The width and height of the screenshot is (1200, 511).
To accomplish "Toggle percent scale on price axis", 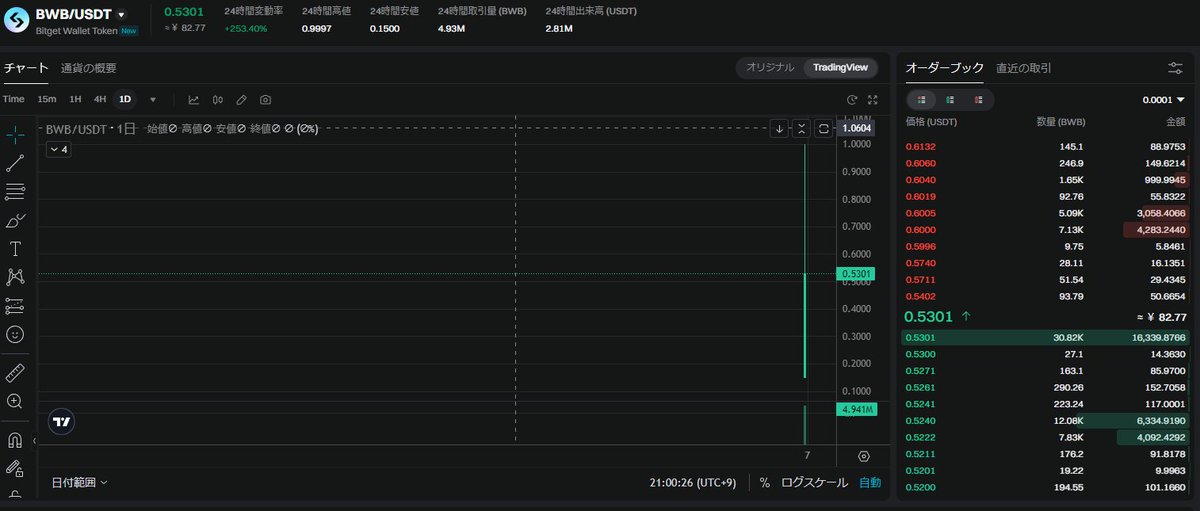I will click(764, 482).
